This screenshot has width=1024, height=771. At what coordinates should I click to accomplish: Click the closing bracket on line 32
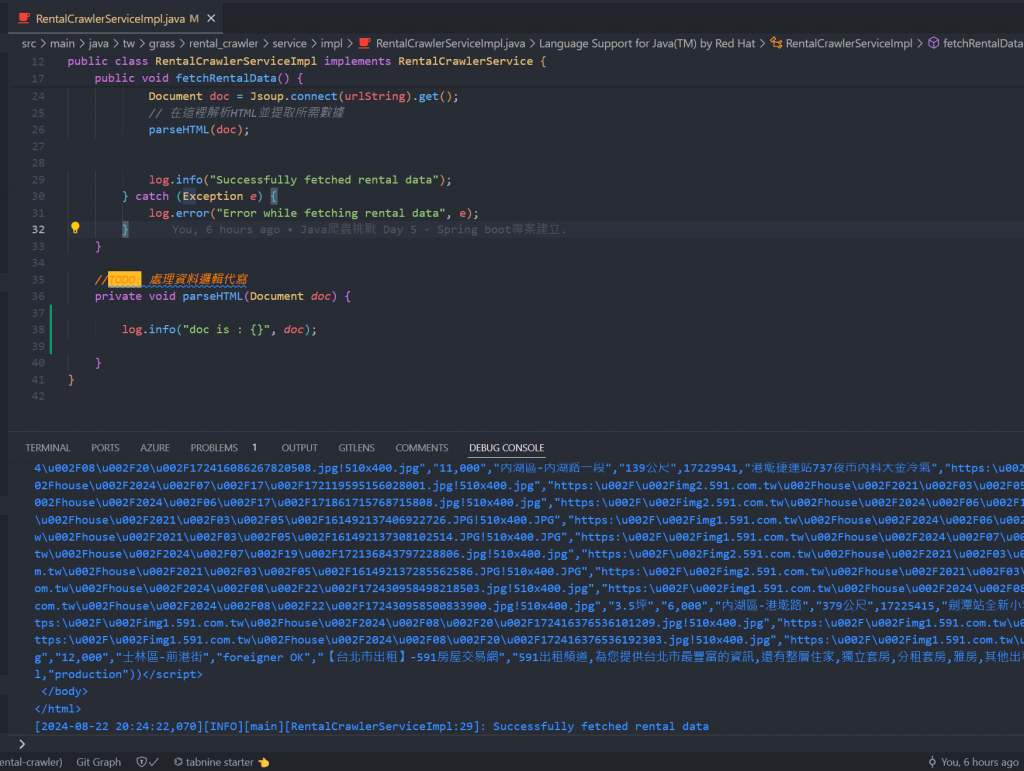(125, 230)
